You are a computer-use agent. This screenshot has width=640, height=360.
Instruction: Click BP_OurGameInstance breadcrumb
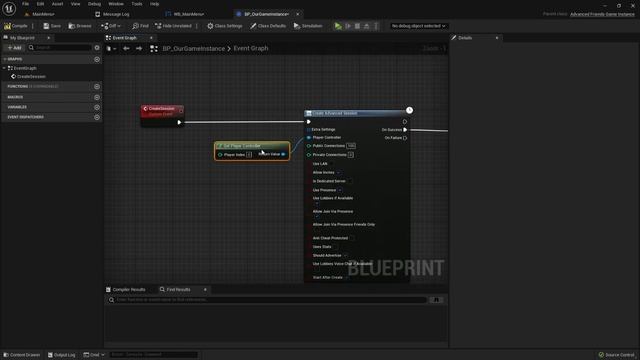pyautogui.click(x=193, y=48)
